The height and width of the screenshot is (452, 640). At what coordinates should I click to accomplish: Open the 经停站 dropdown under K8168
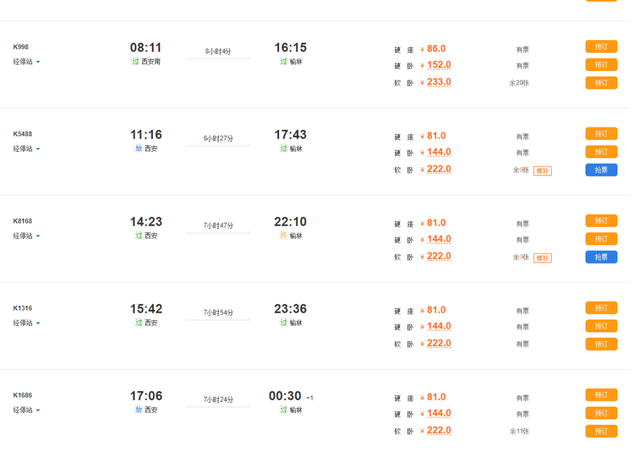point(27,236)
